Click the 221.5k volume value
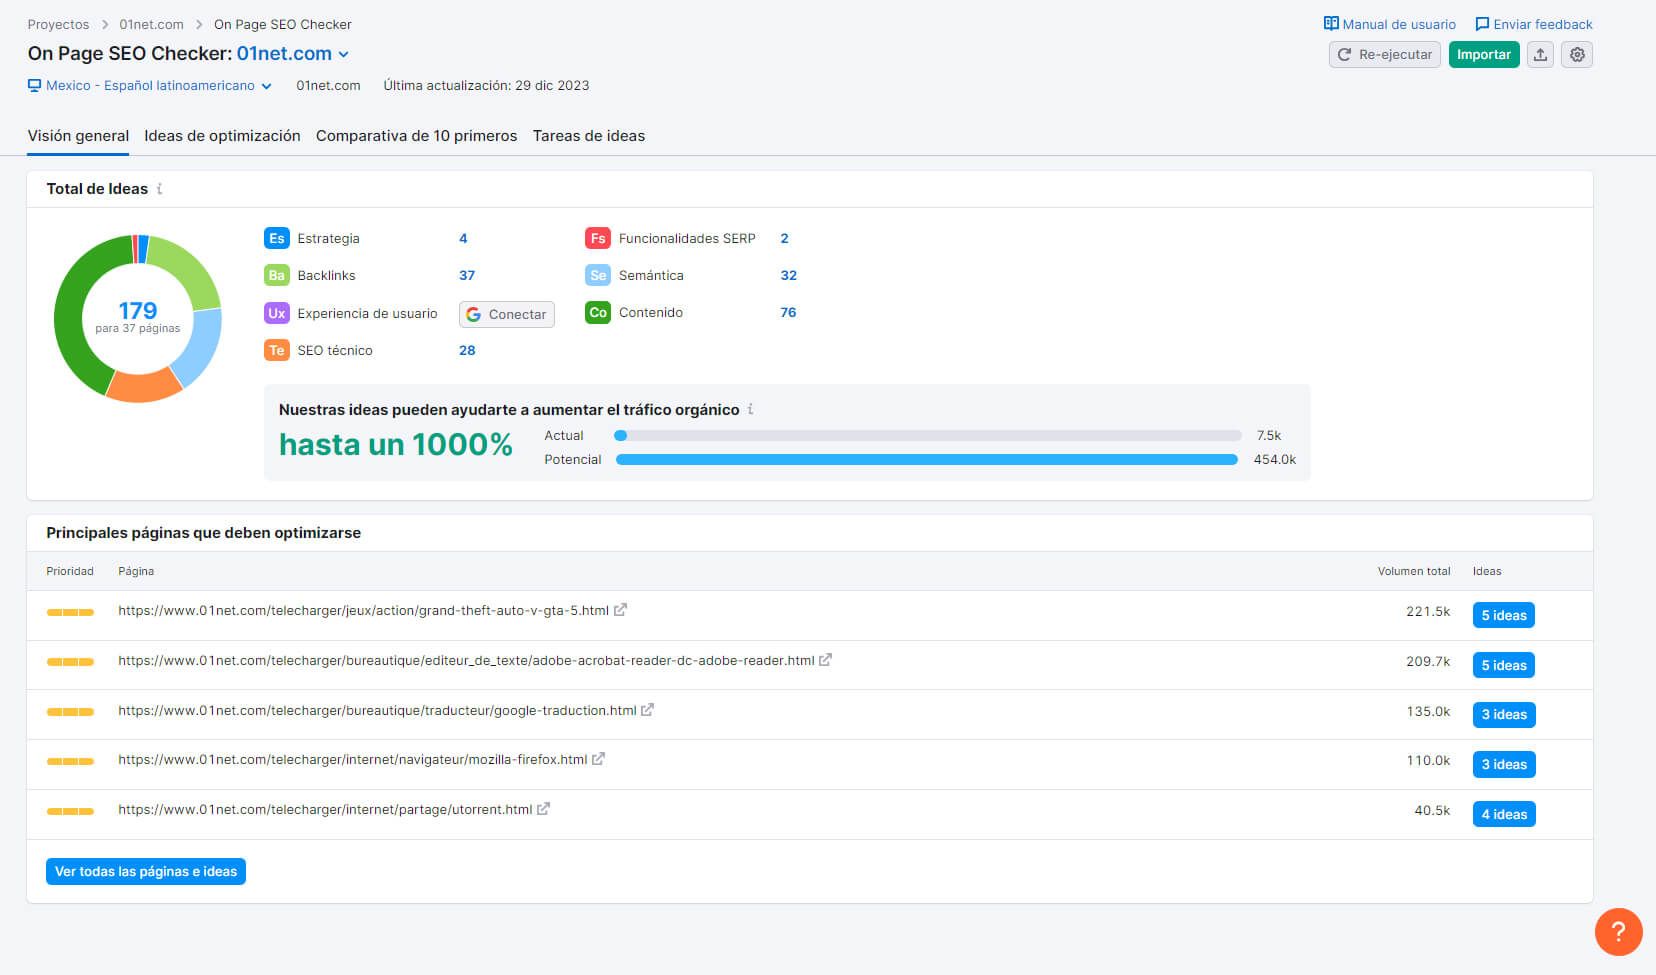Image resolution: width=1656 pixels, height=975 pixels. pos(1428,611)
